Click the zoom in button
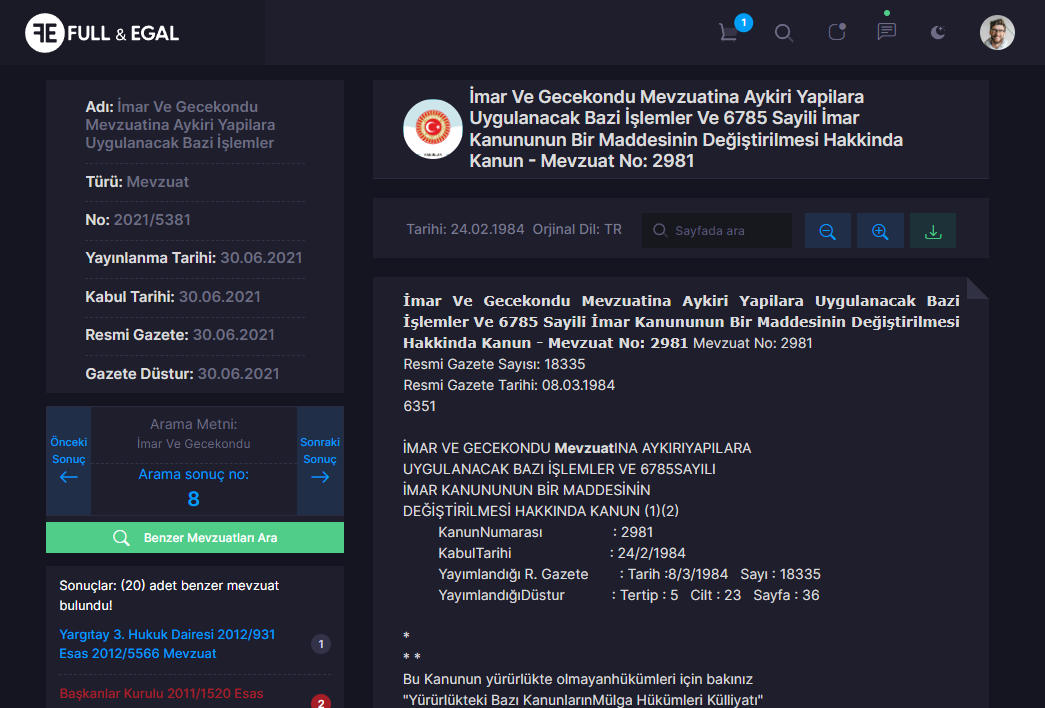The image size is (1045, 708). click(x=880, y=231)
